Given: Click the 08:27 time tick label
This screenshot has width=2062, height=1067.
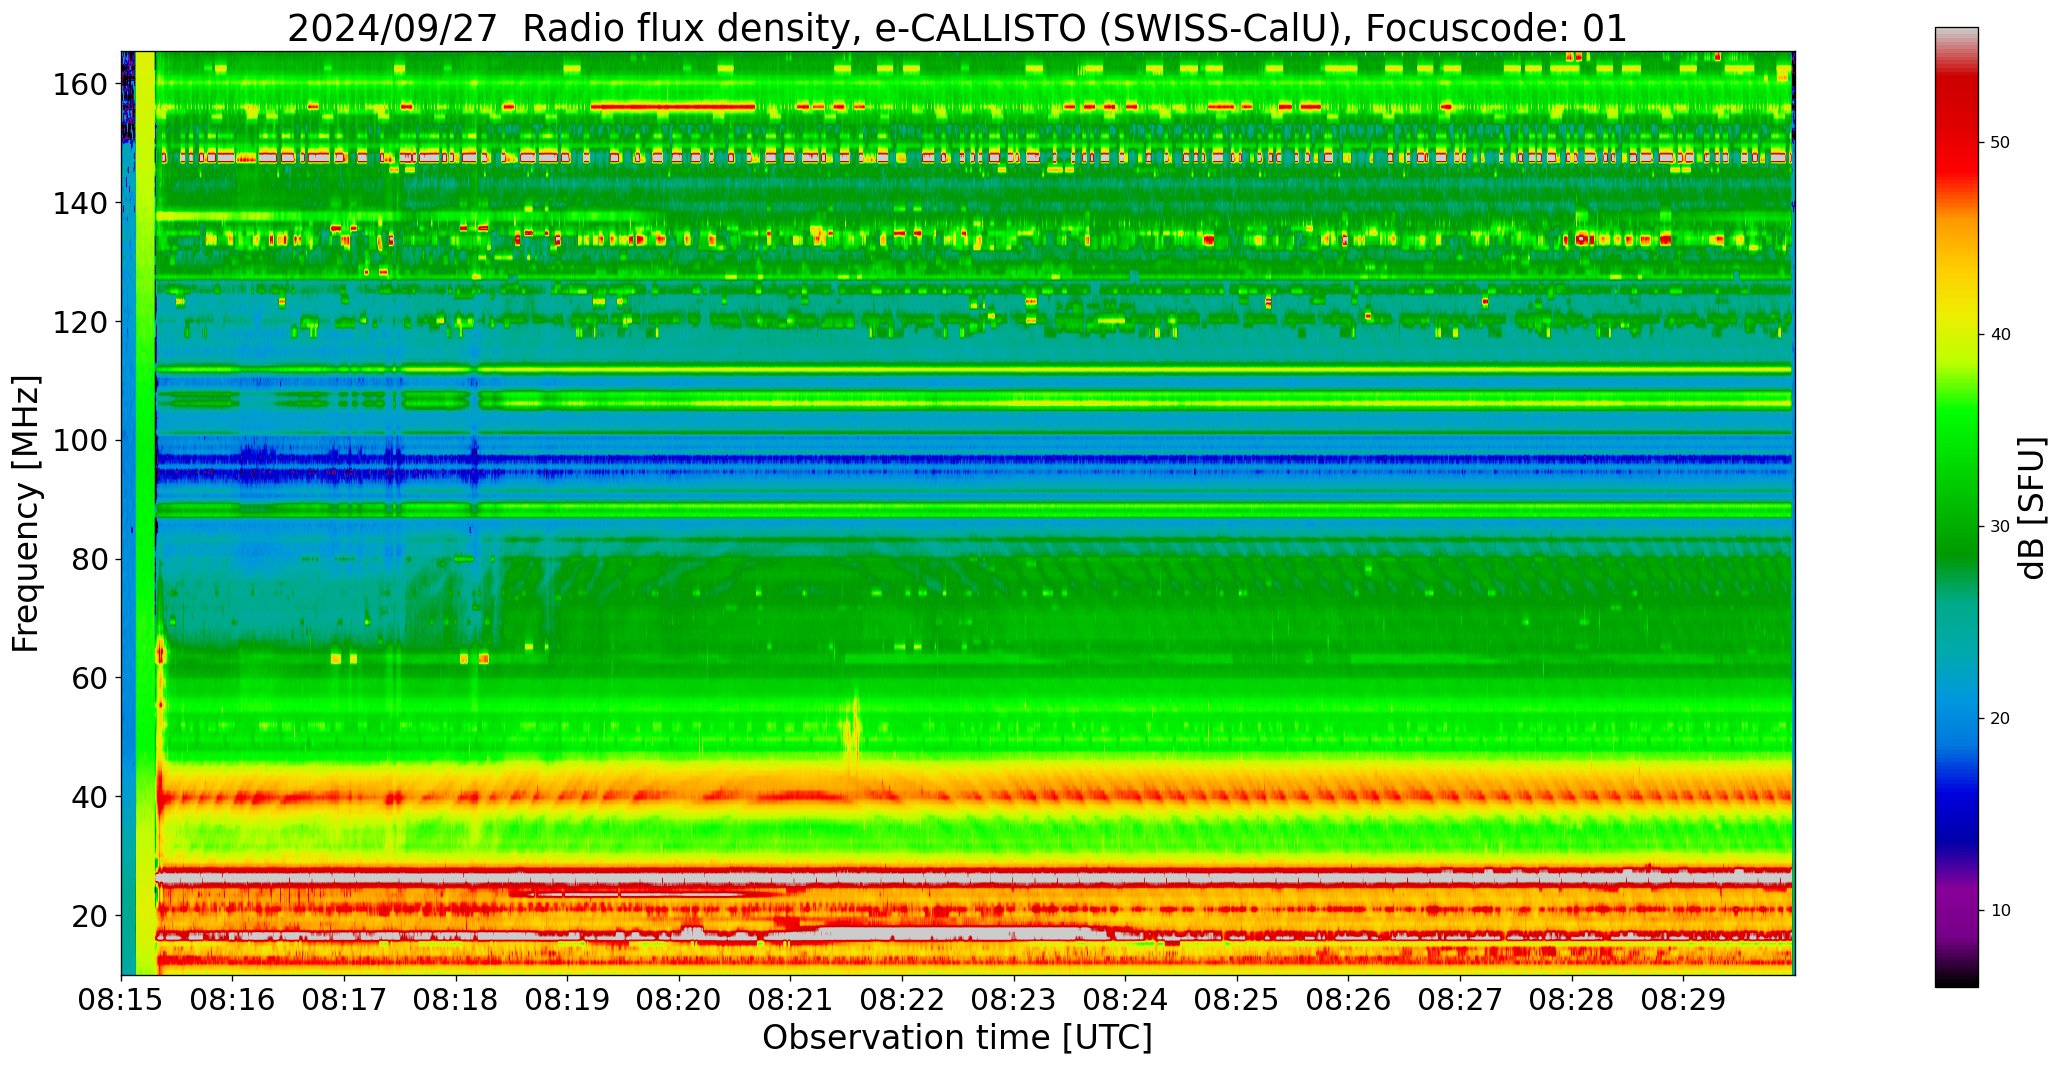Looking at the screenshot, I should coord(1460,1000).
